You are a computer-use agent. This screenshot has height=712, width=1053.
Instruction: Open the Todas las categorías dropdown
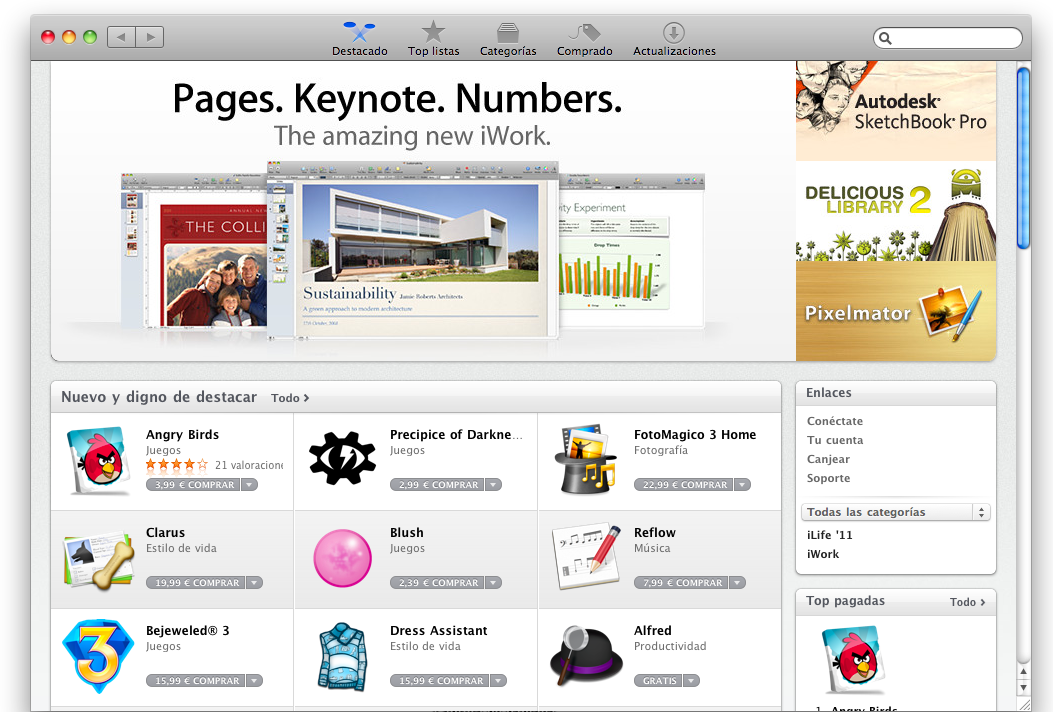[x=895, y=512]
